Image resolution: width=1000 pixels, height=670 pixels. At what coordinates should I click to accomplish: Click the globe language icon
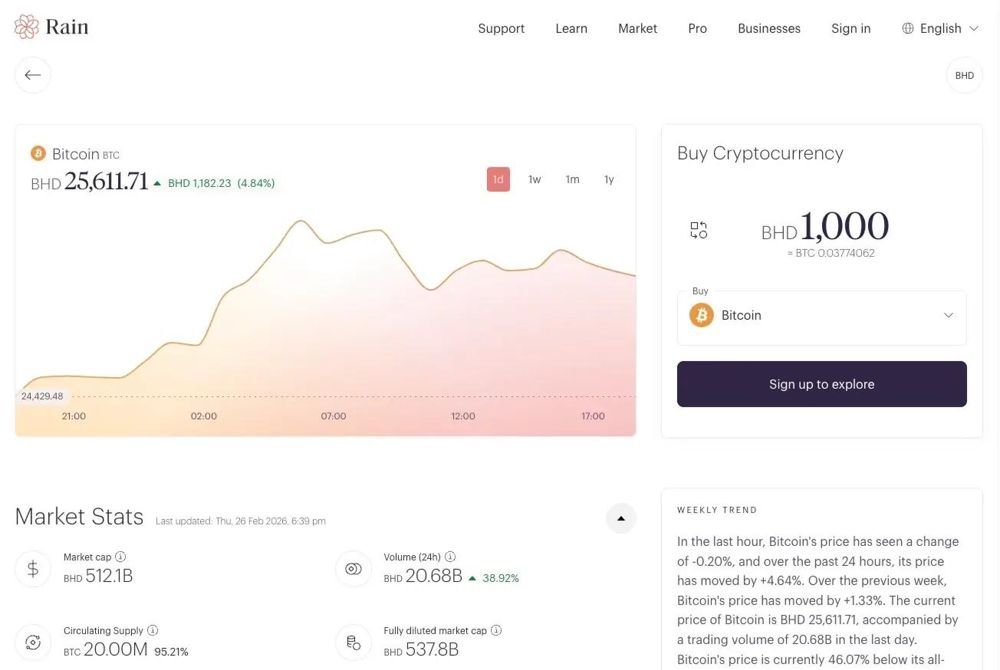tap(908, 28)
